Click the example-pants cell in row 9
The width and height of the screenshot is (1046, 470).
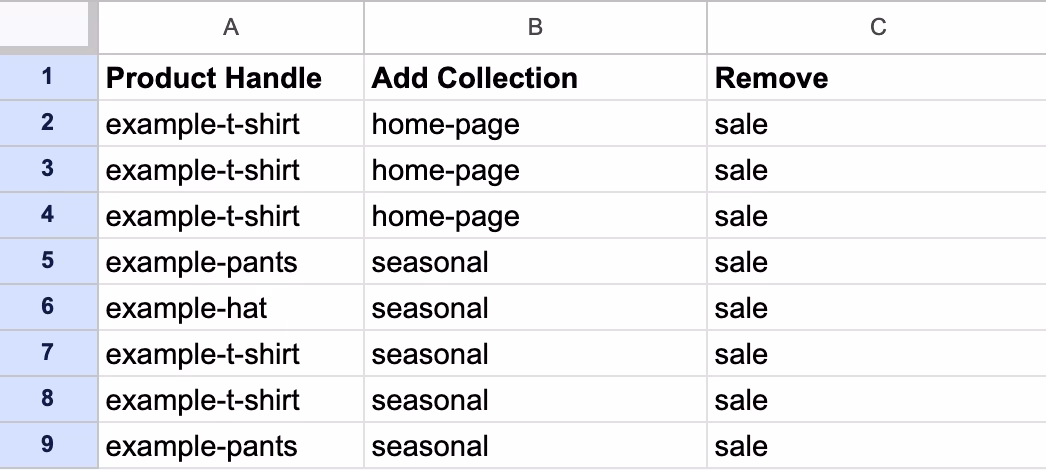point(231,446)
